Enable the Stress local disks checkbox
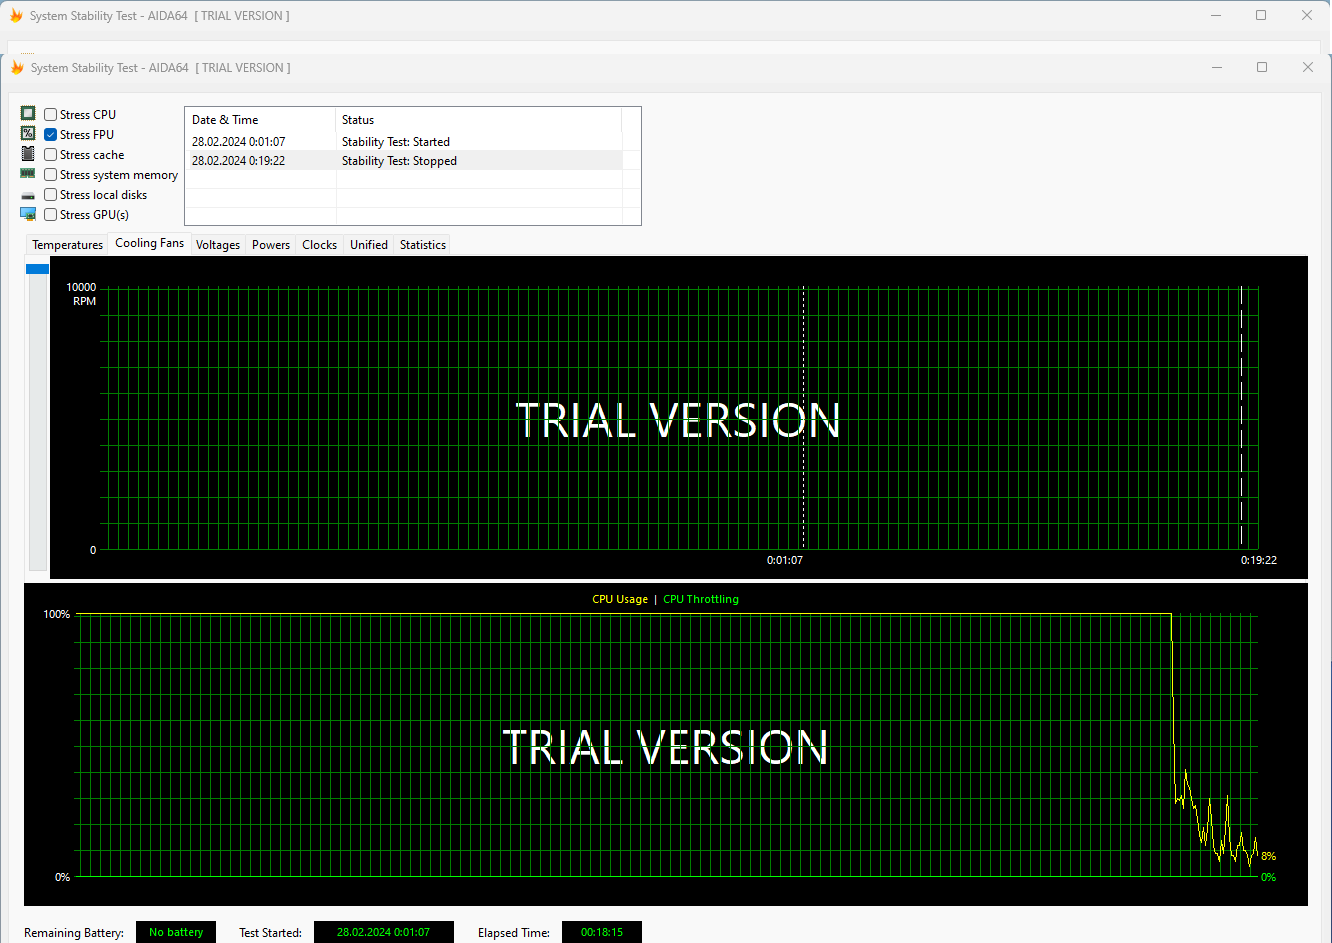 point(51,195)
